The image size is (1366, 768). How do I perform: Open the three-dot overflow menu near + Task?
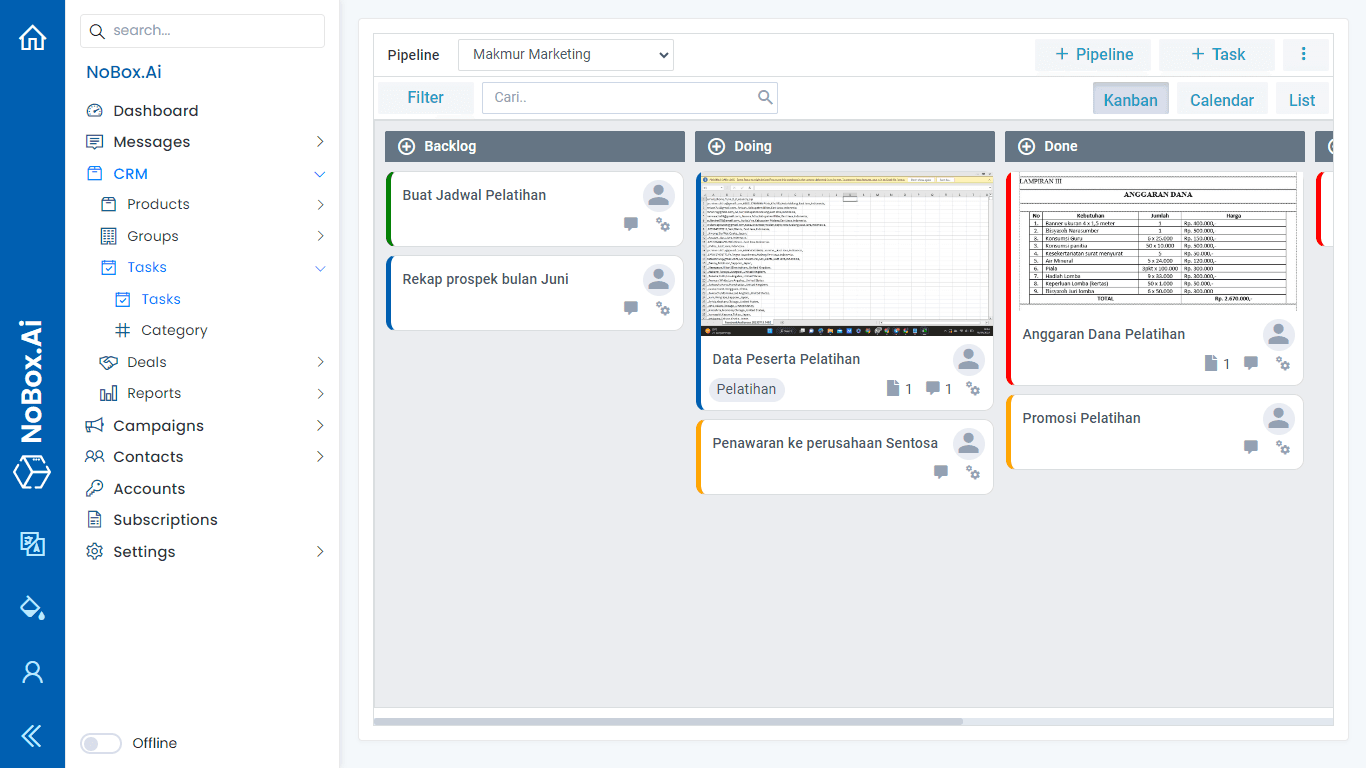click(1305, 55)
